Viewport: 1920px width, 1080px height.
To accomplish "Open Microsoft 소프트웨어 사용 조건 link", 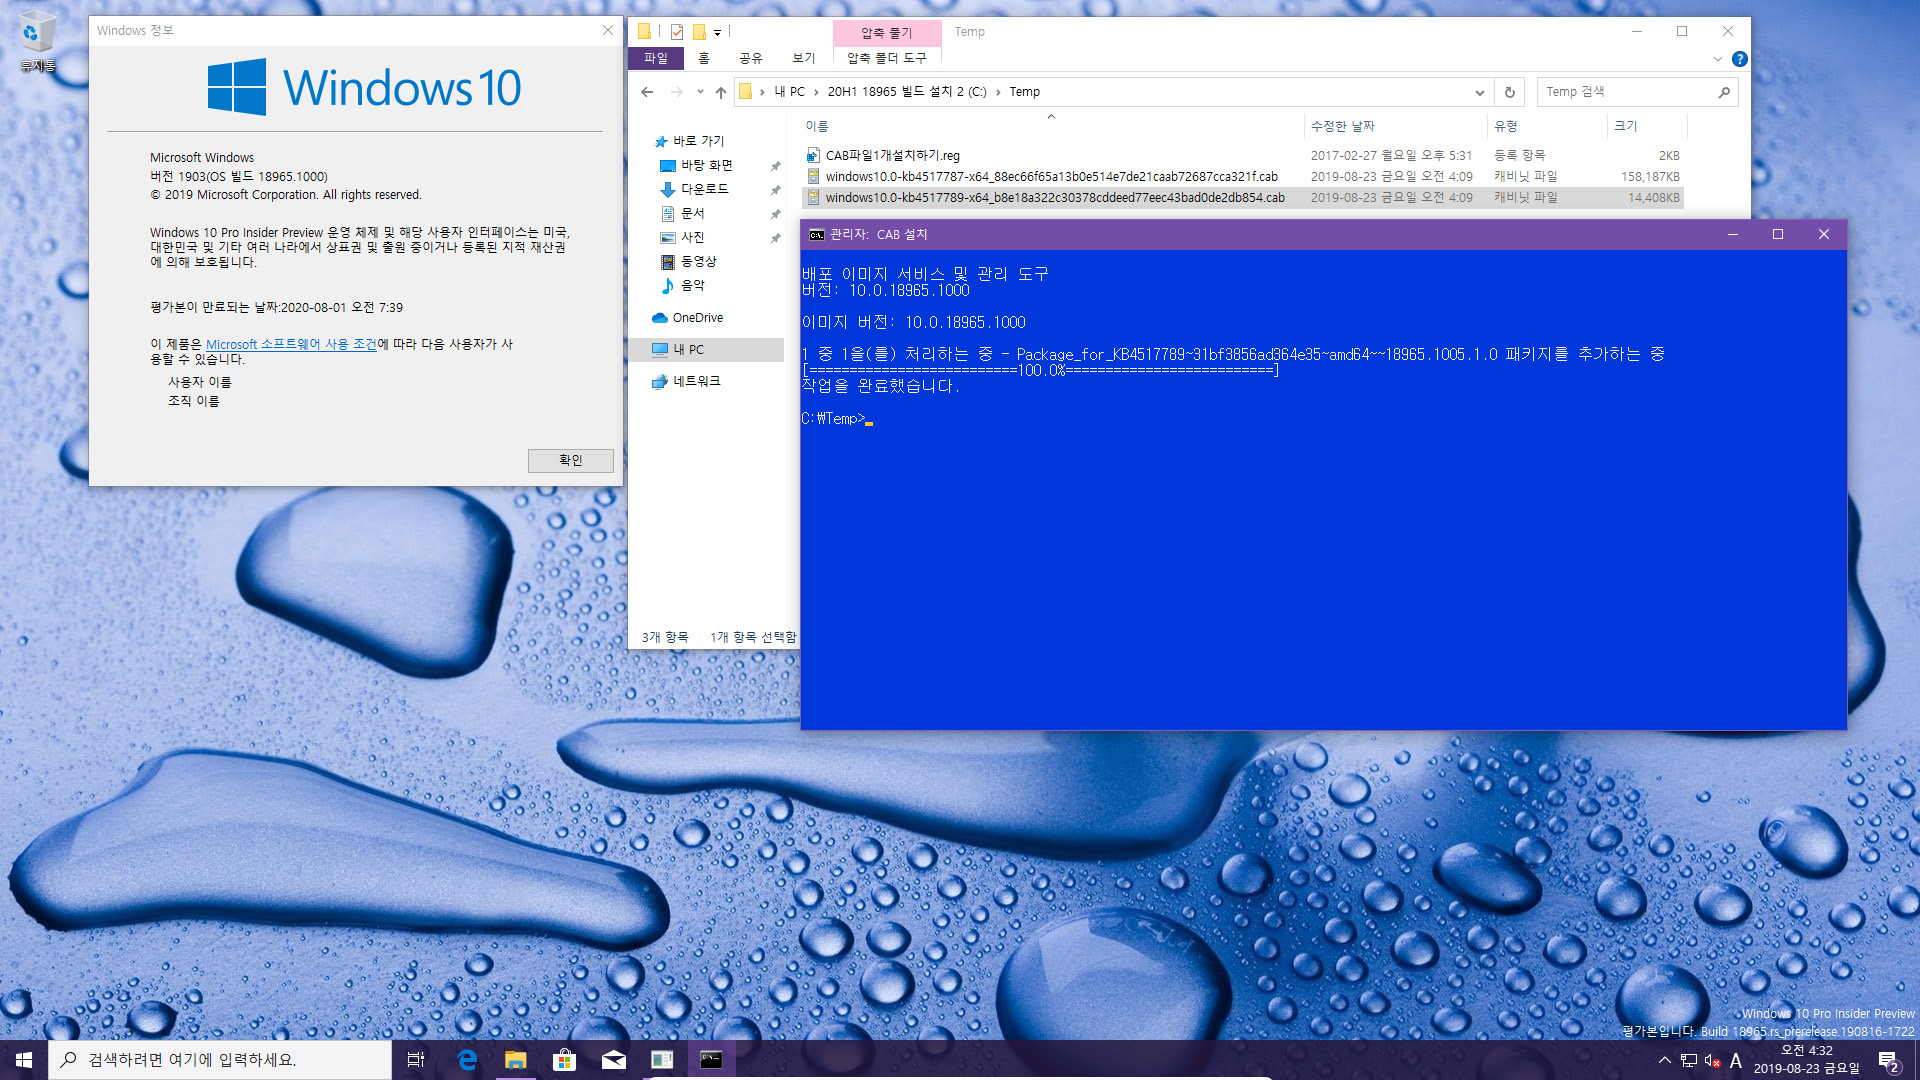I will click(291, 344).
